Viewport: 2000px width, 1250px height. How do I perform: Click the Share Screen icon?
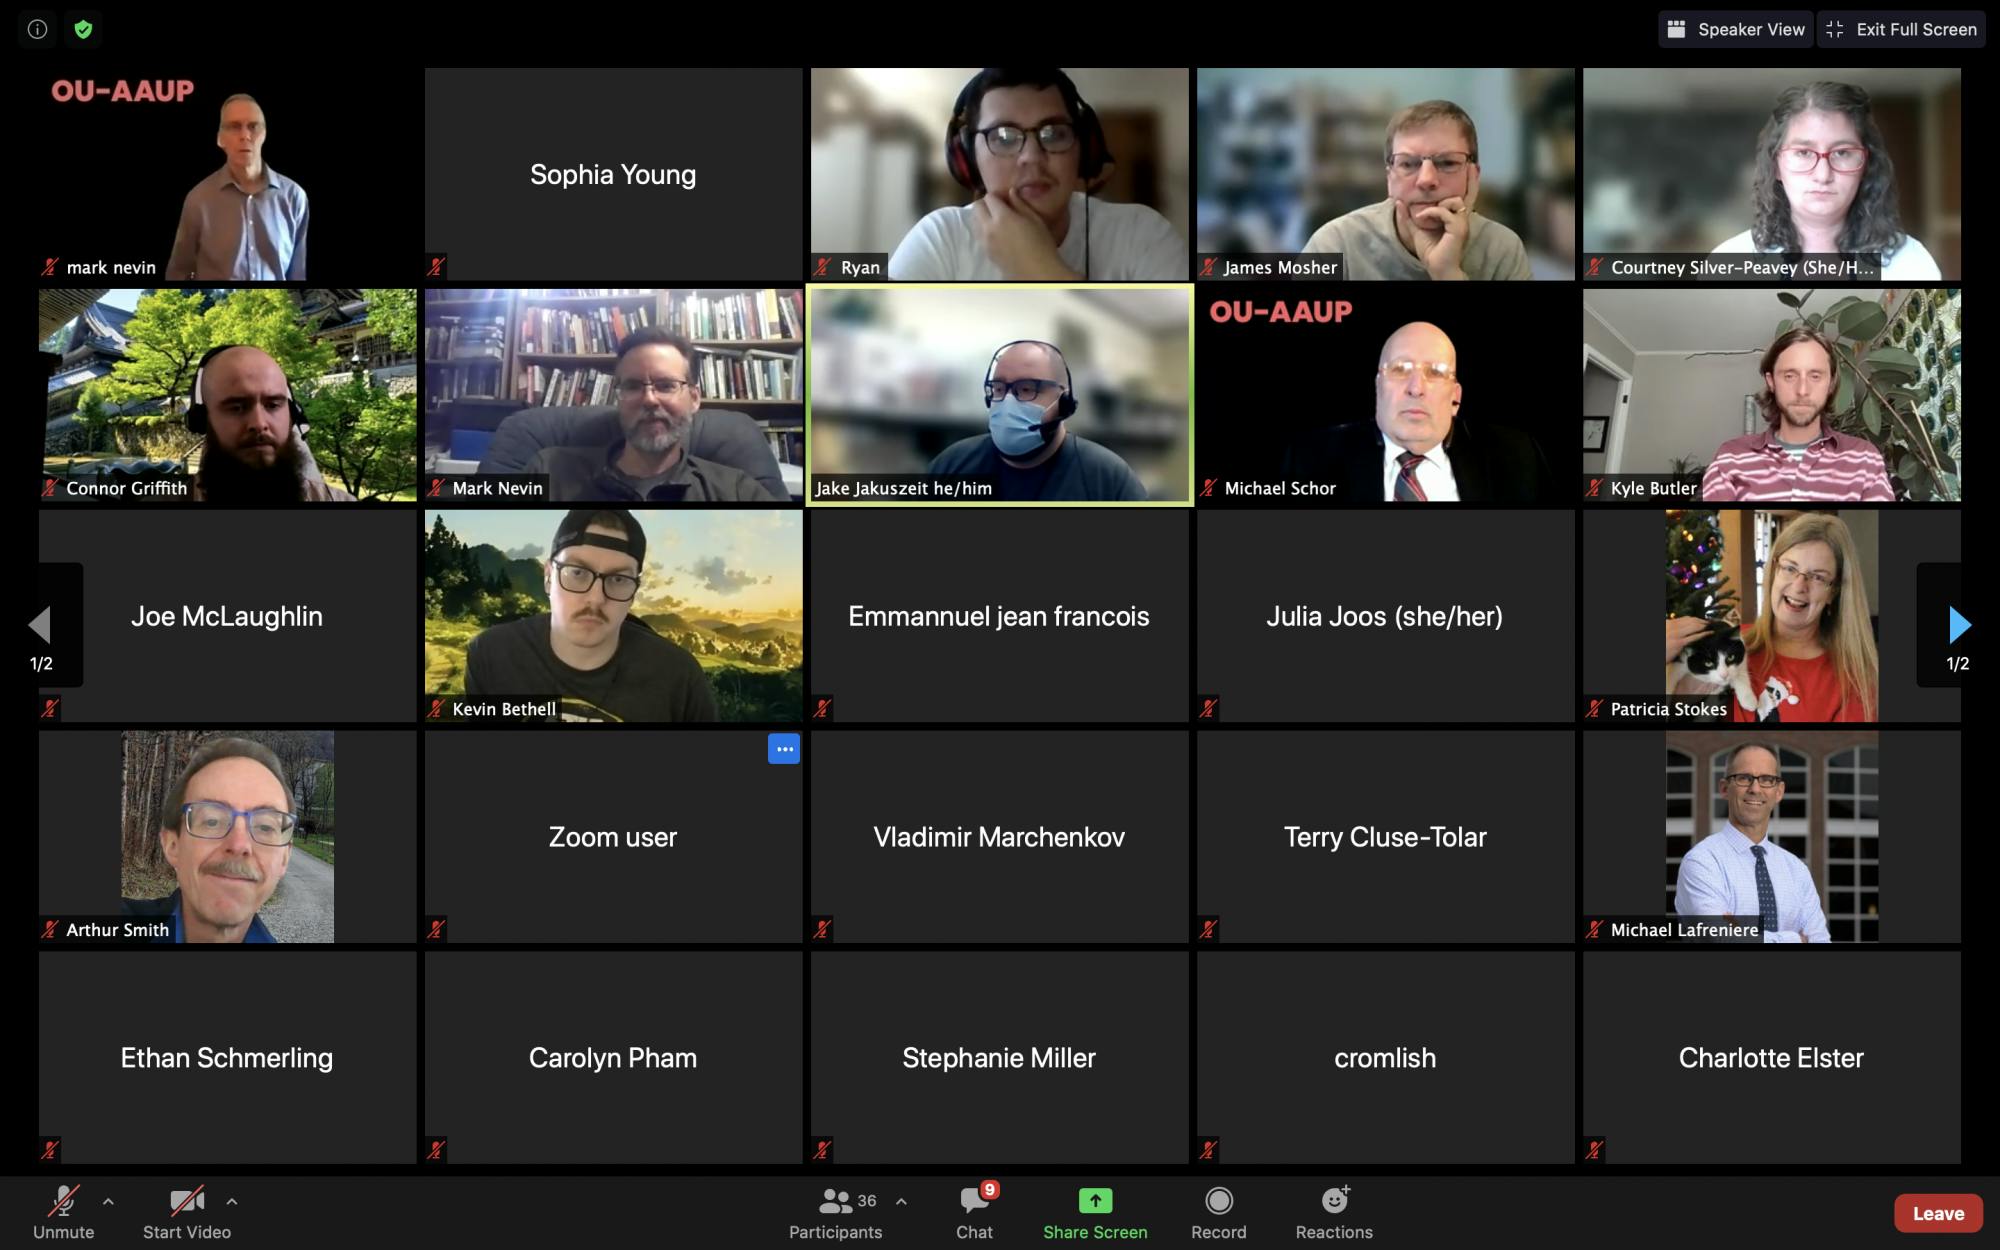[x=1095, y=1201]
